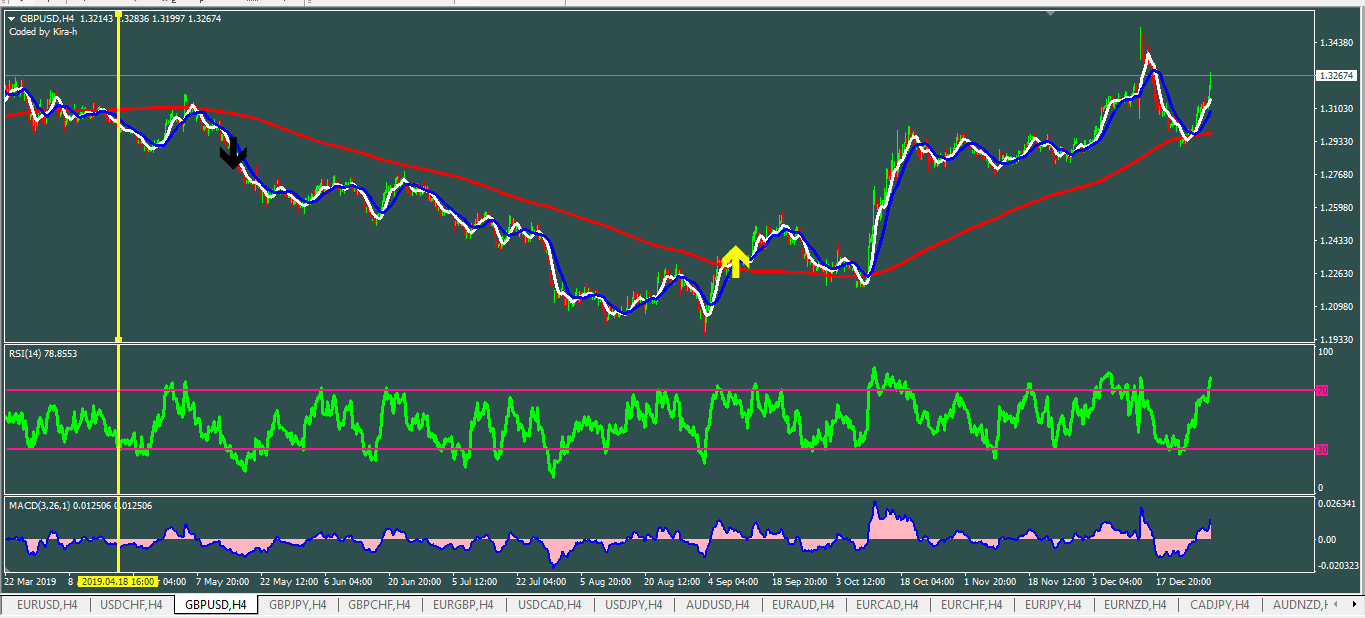Click the RSI 70 level label
Viewport: 1365px width, 618px height.
click(1321, 391)
